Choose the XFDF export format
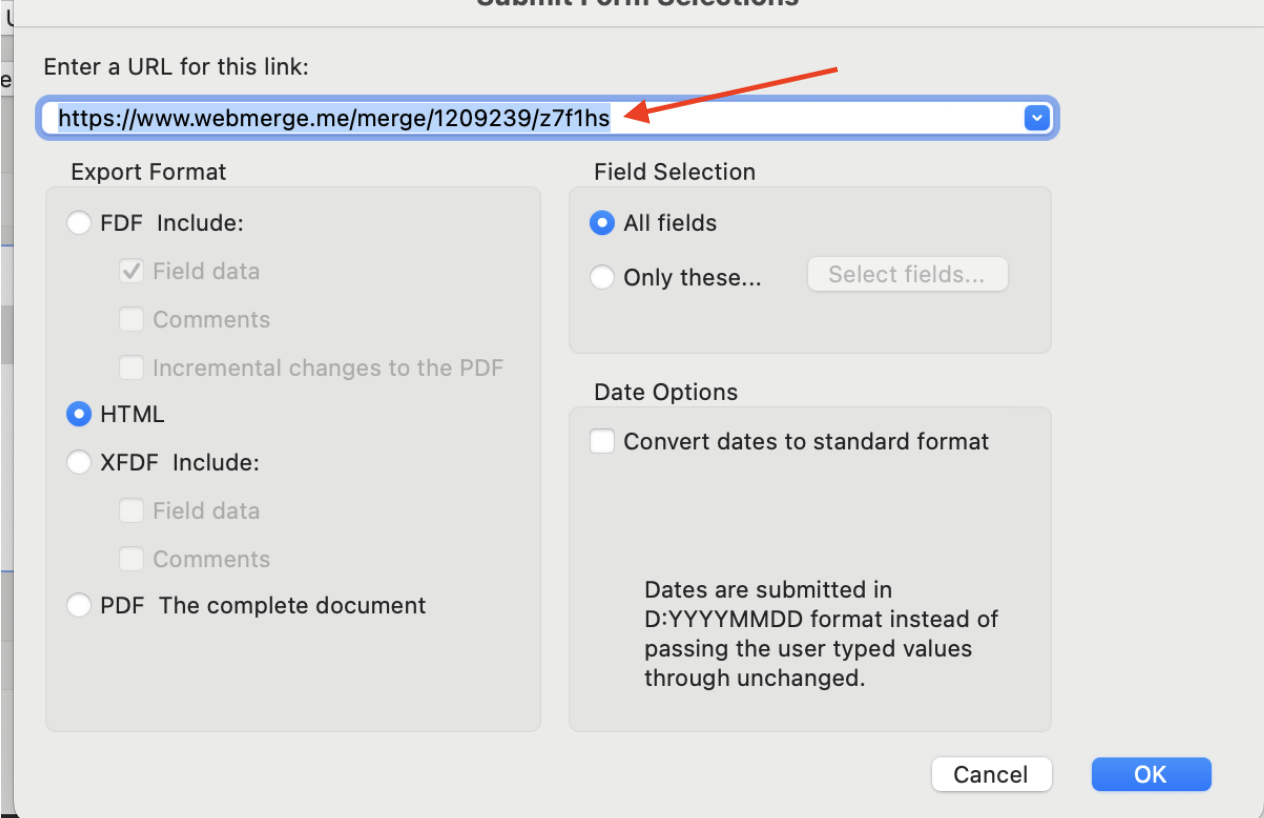 [79, 463]
